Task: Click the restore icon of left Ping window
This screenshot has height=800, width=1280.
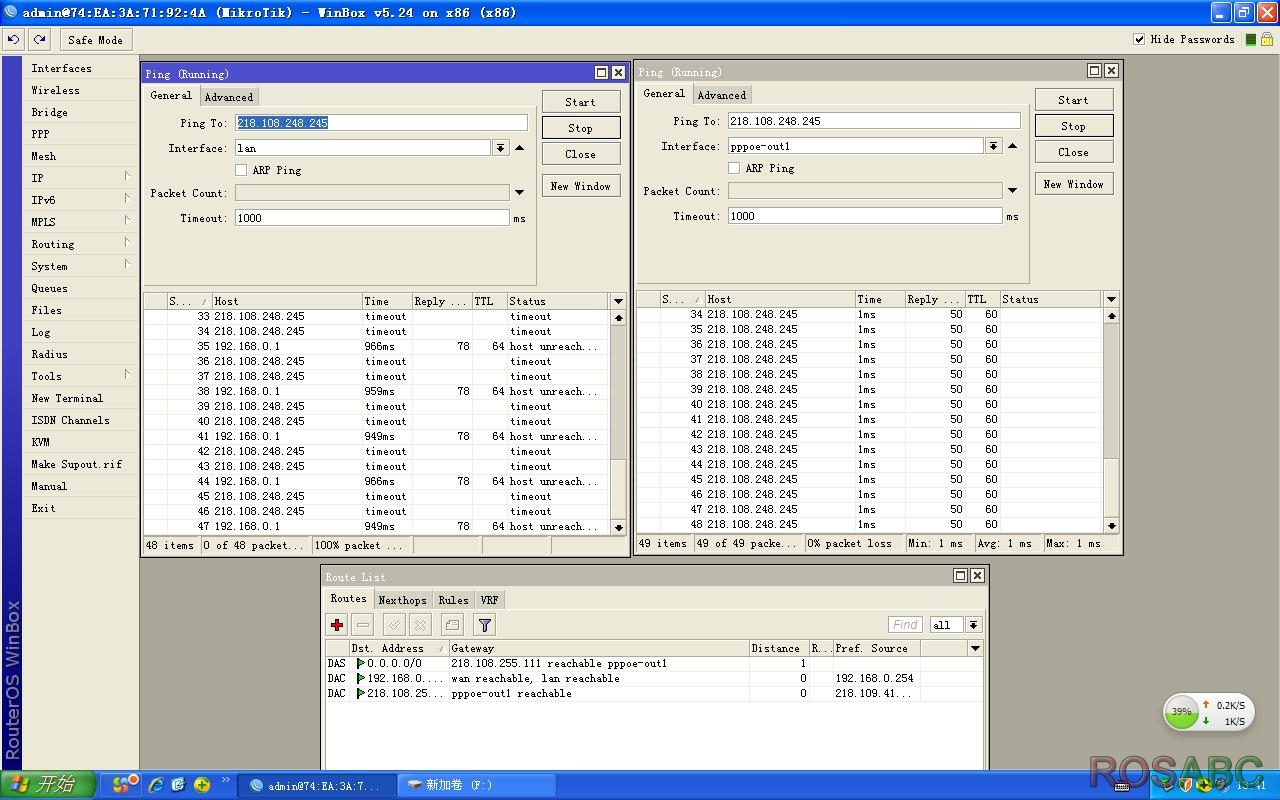Action: [x=602, y=72]
